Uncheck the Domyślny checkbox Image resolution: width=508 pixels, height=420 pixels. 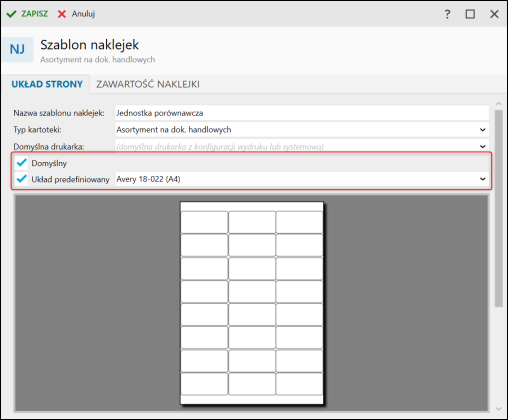pos(22,163)
